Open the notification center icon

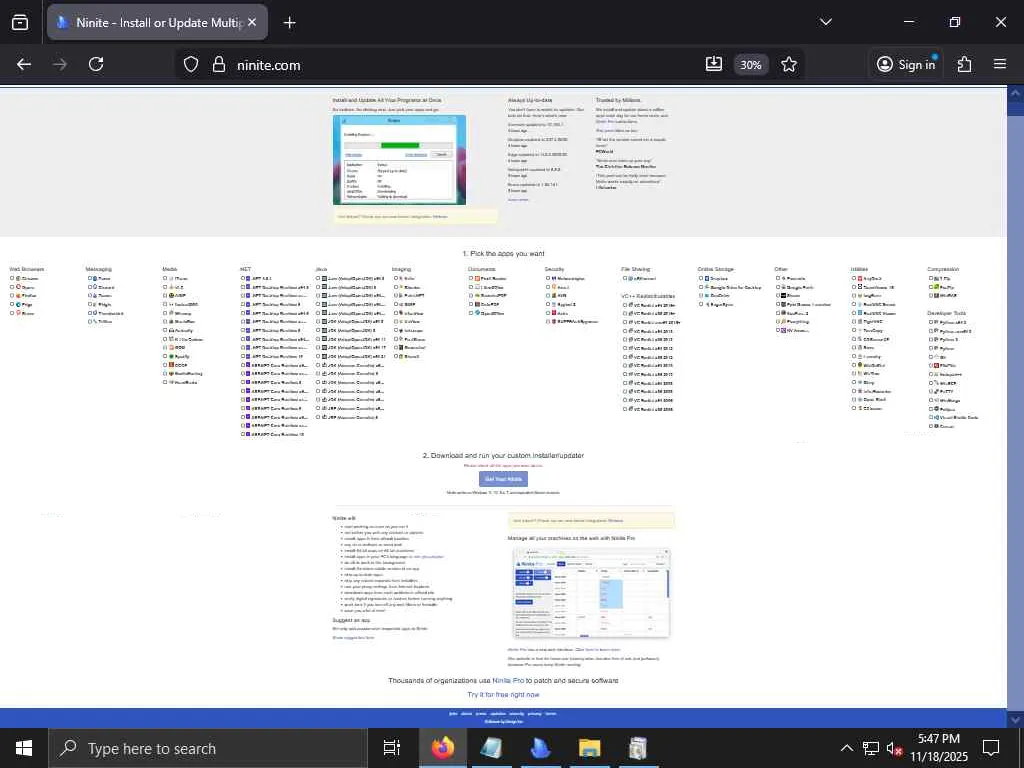991,748
